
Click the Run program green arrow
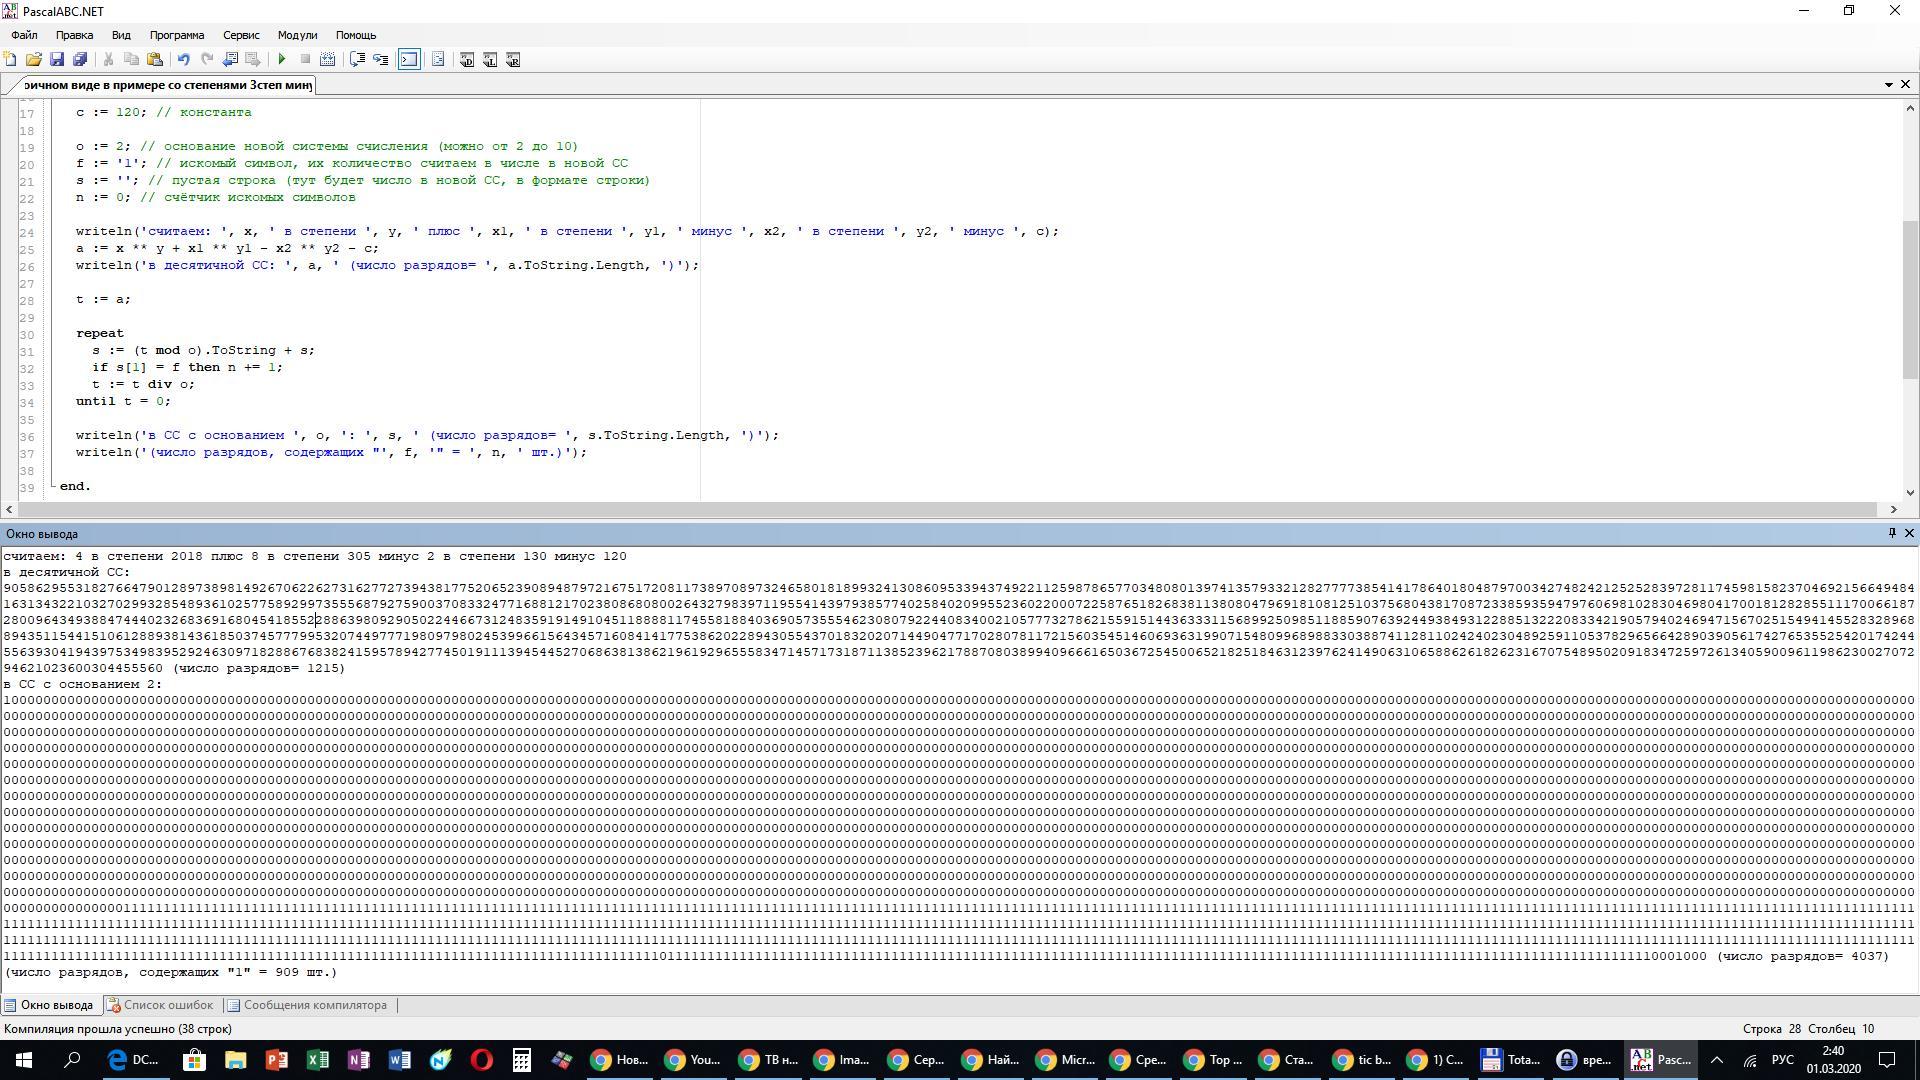pyautogui.click(x=282, y=60)
